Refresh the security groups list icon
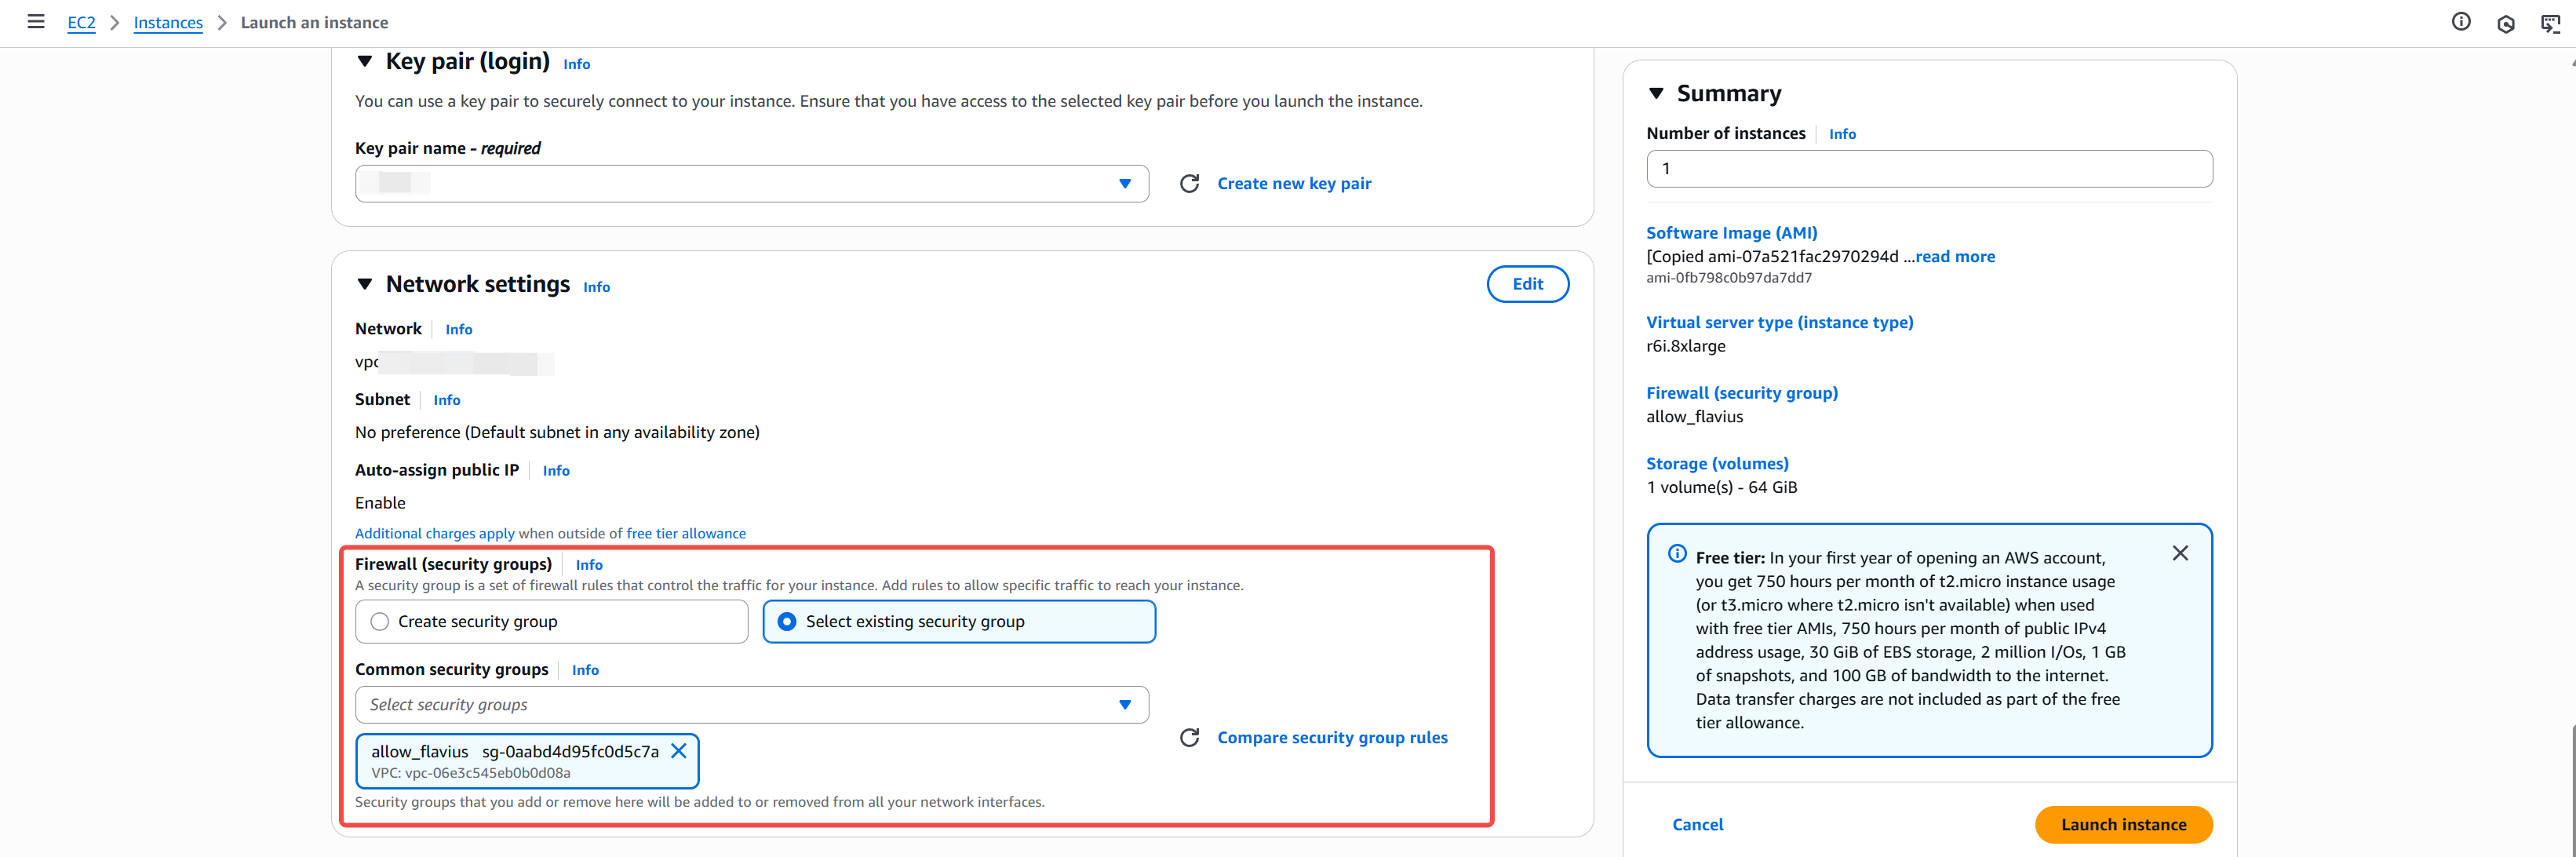 [1189, 738]
